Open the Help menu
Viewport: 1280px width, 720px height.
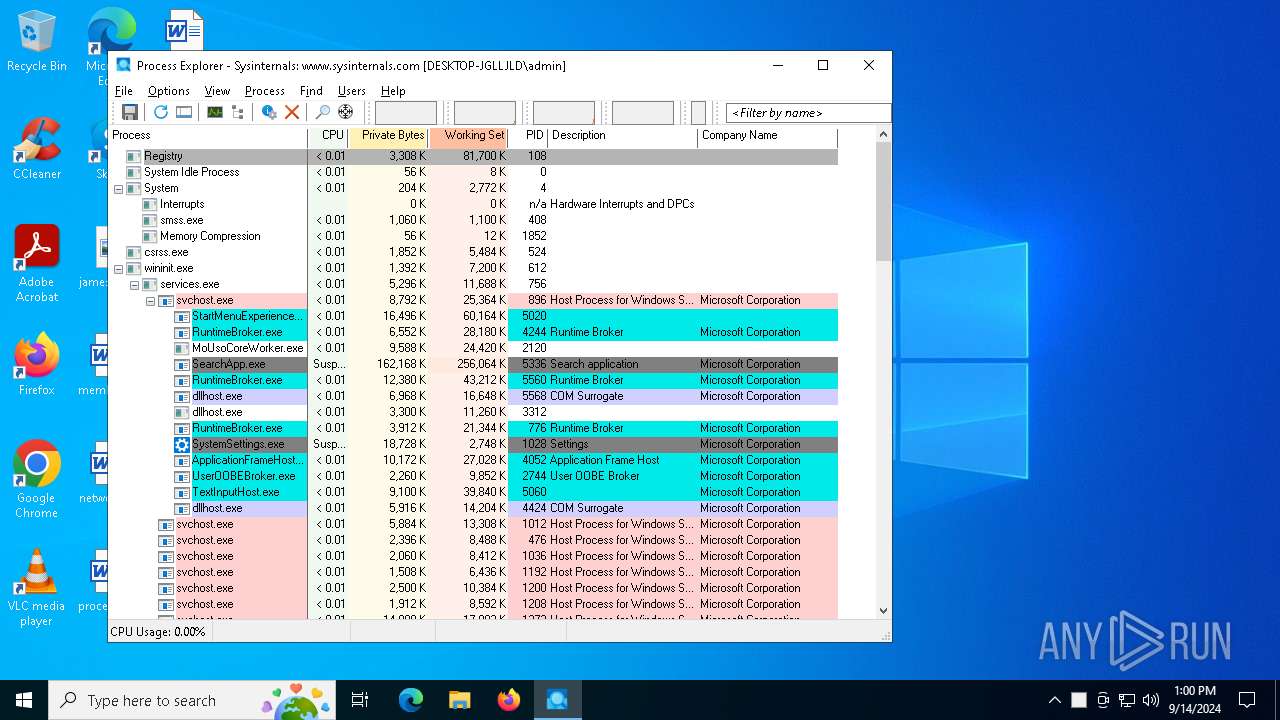tap(393, 91)
